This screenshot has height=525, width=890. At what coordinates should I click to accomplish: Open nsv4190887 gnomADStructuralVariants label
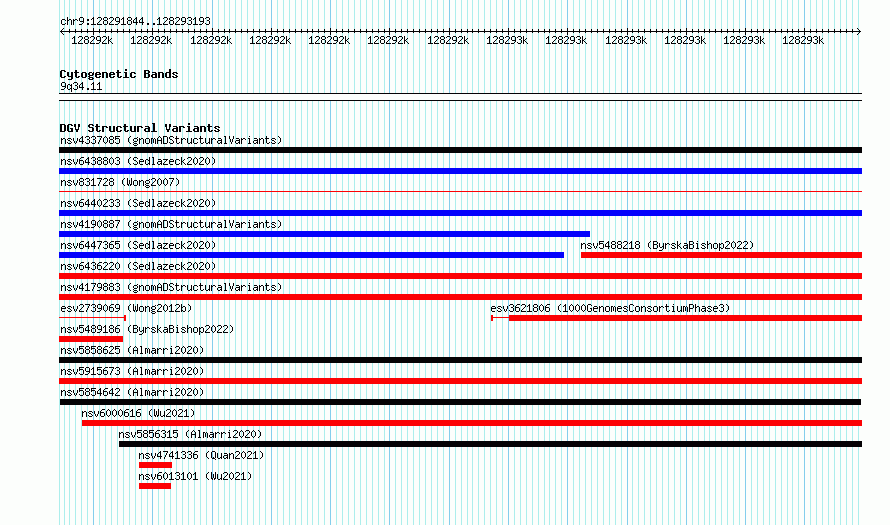click(x=171, y=224)
